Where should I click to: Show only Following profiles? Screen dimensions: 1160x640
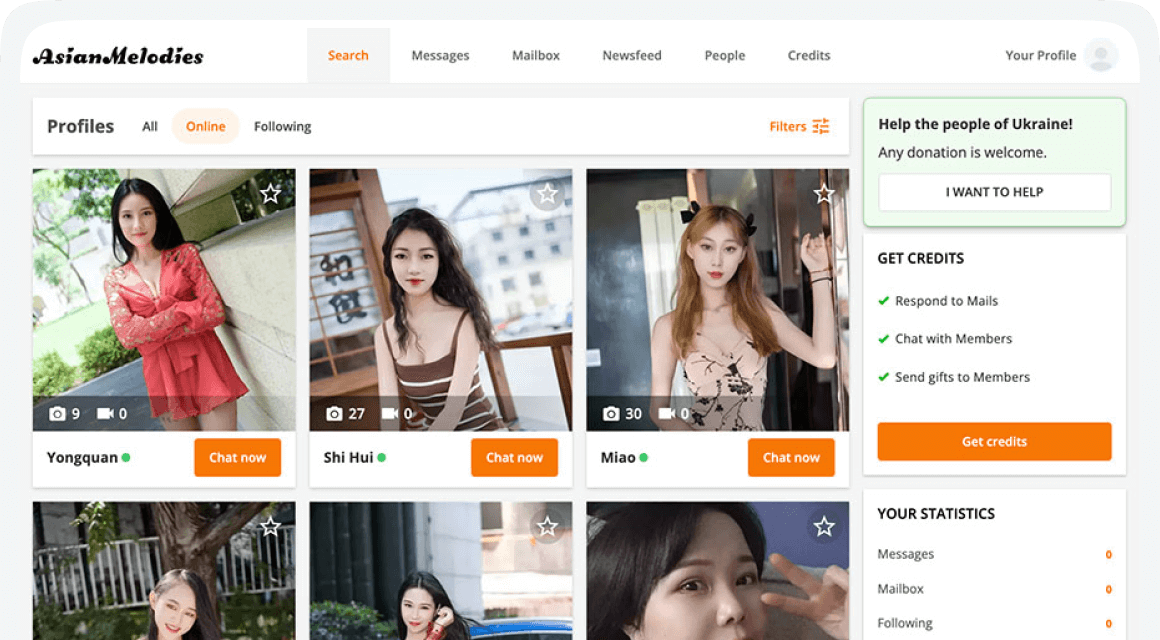(282, 126)
